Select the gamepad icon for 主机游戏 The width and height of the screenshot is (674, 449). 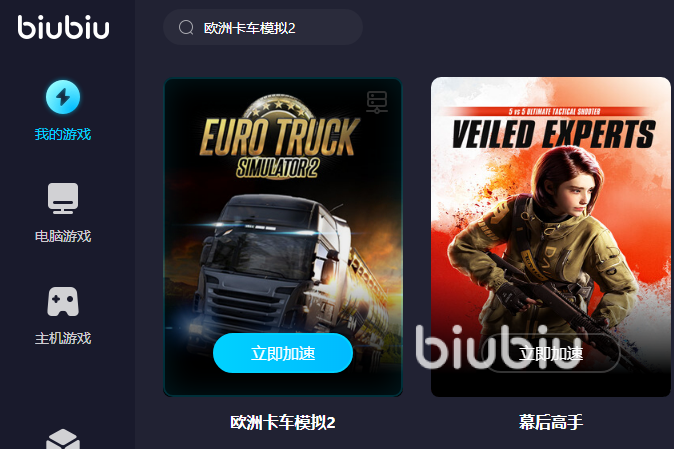(x=63, y=301)
